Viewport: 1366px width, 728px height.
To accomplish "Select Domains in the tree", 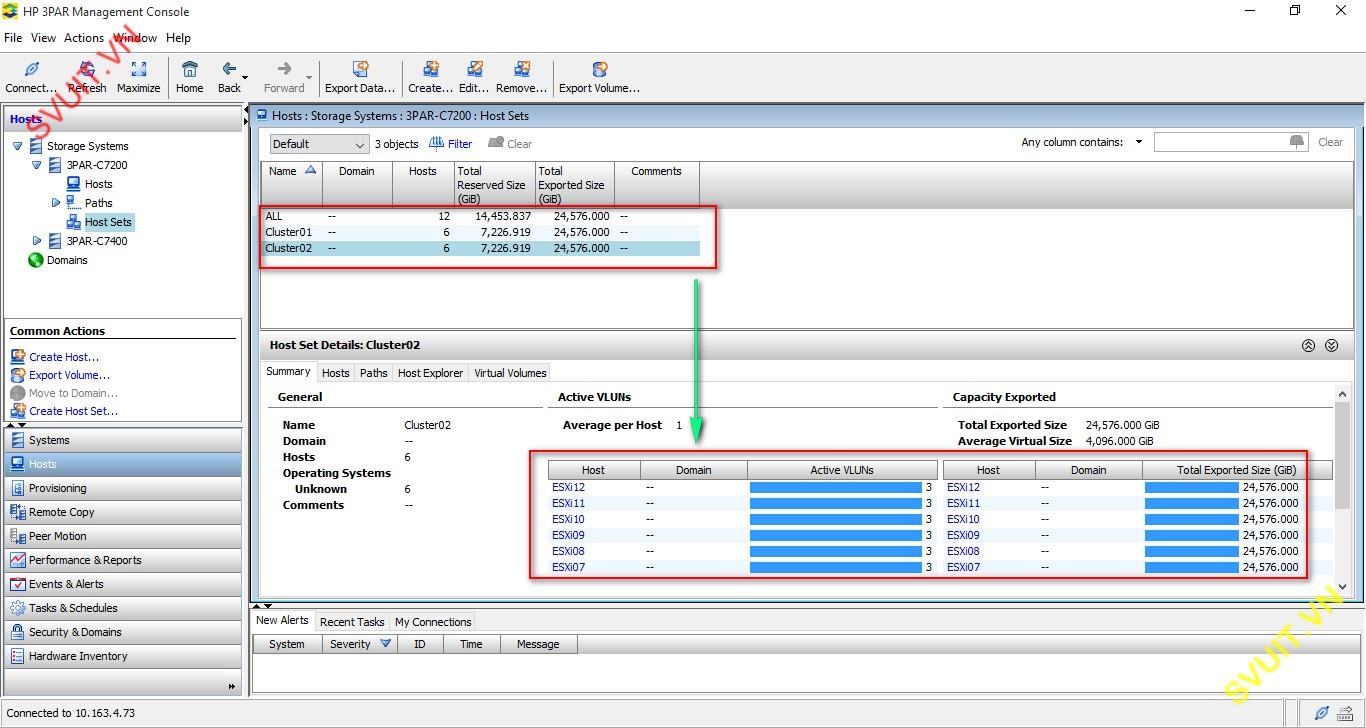I will [x=67, y=260].
